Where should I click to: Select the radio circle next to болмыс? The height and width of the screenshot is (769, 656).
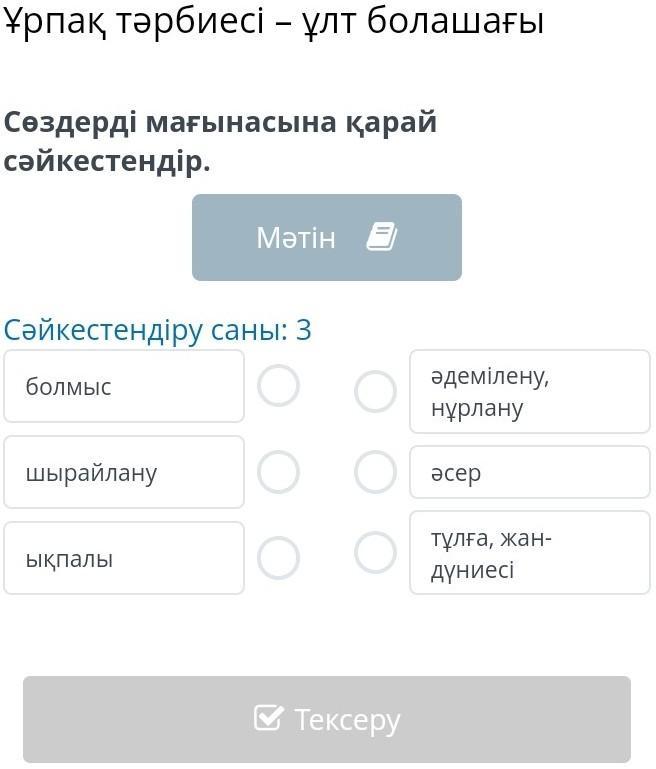tap(278, 386)
